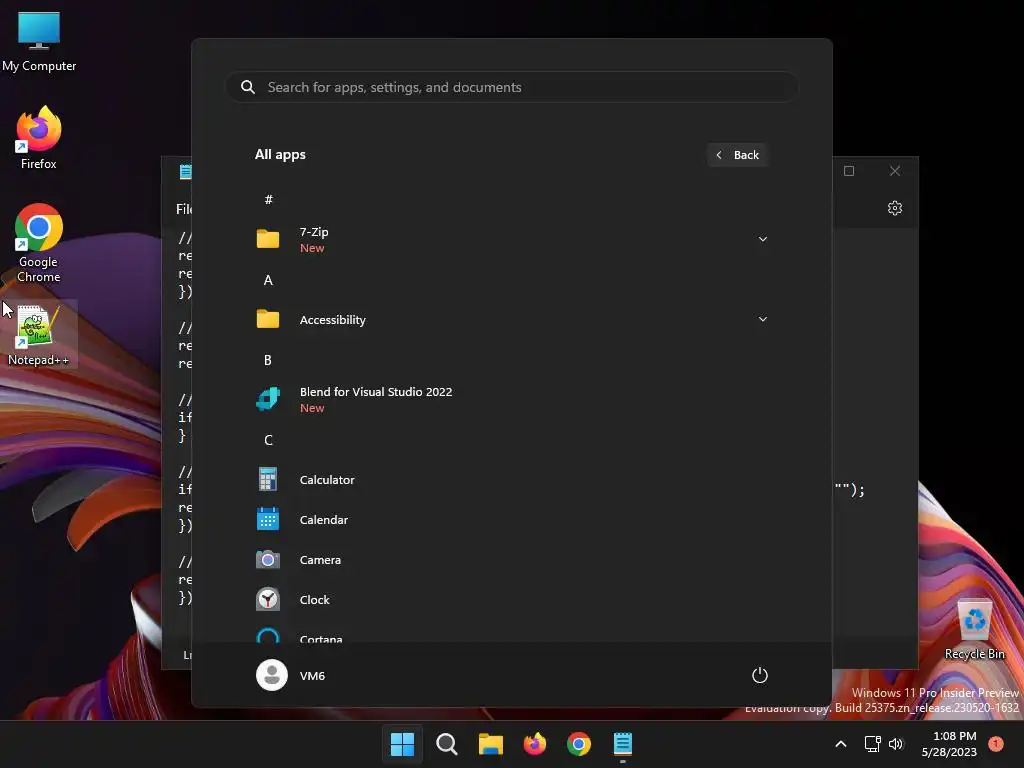This screenshot has height=768, width=1024.
Task: Click the magnifier icon in search box
Action: [248, 87]
